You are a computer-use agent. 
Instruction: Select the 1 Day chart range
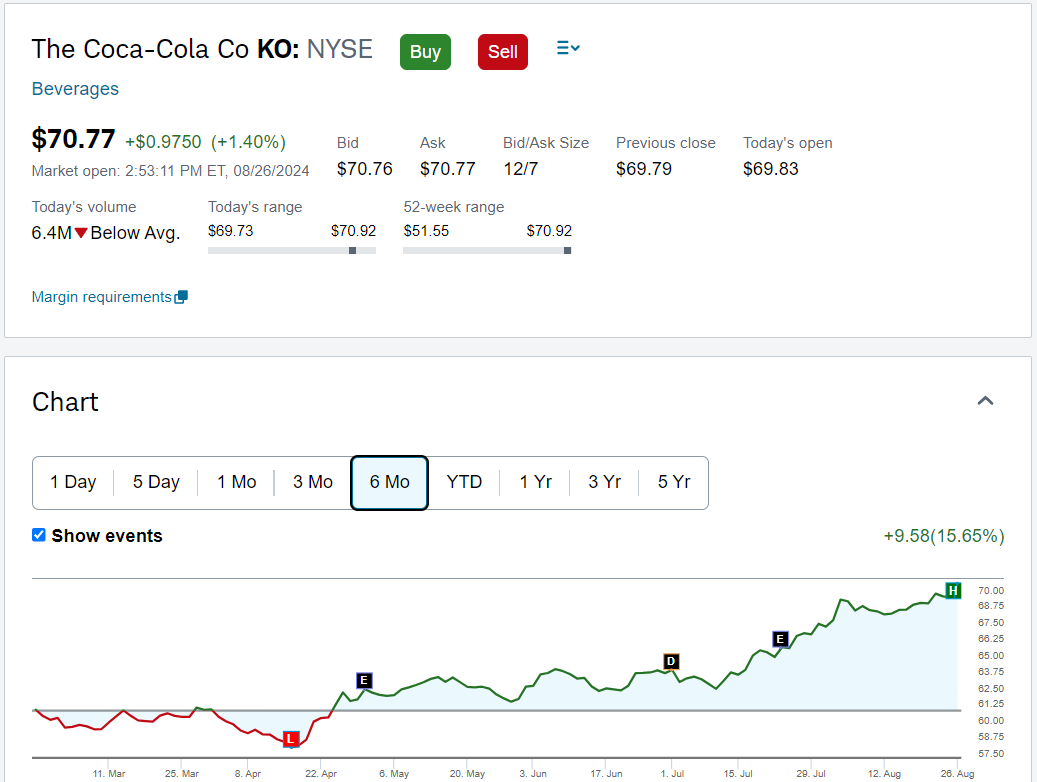coord(73,482)
